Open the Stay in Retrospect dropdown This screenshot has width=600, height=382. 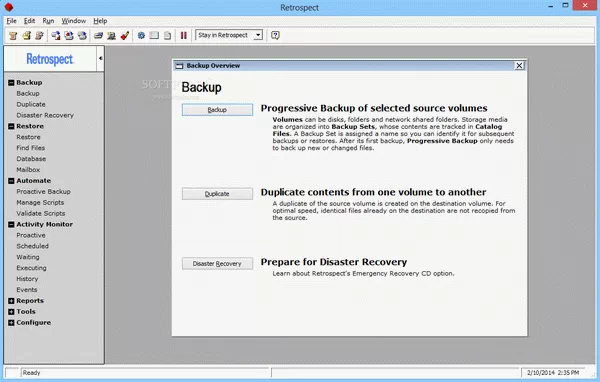tap(258, 35)
